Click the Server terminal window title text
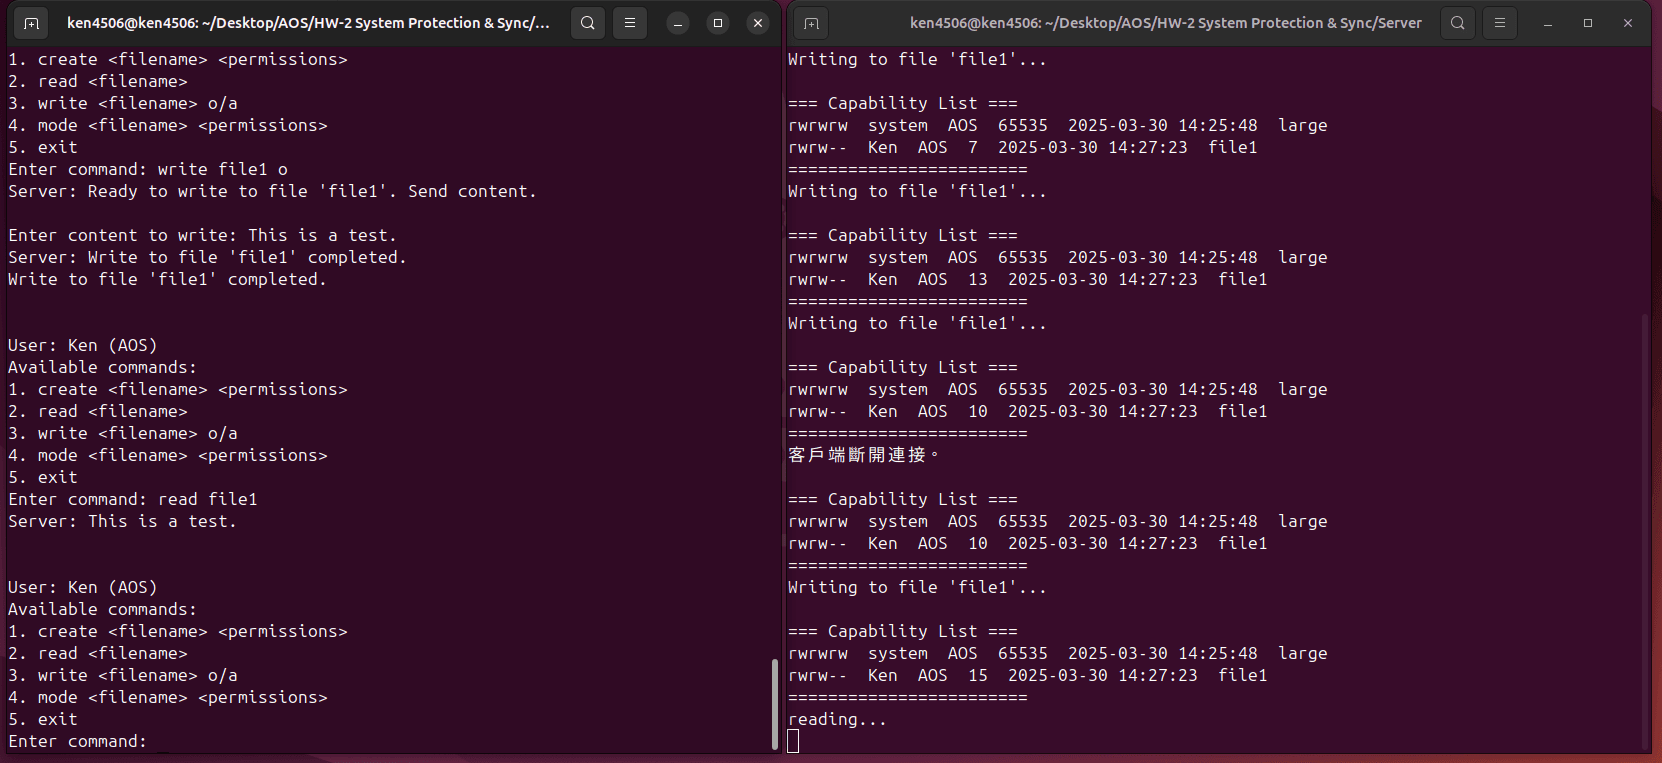This screenshot has height=763, width=1662. pos(1165,23)
